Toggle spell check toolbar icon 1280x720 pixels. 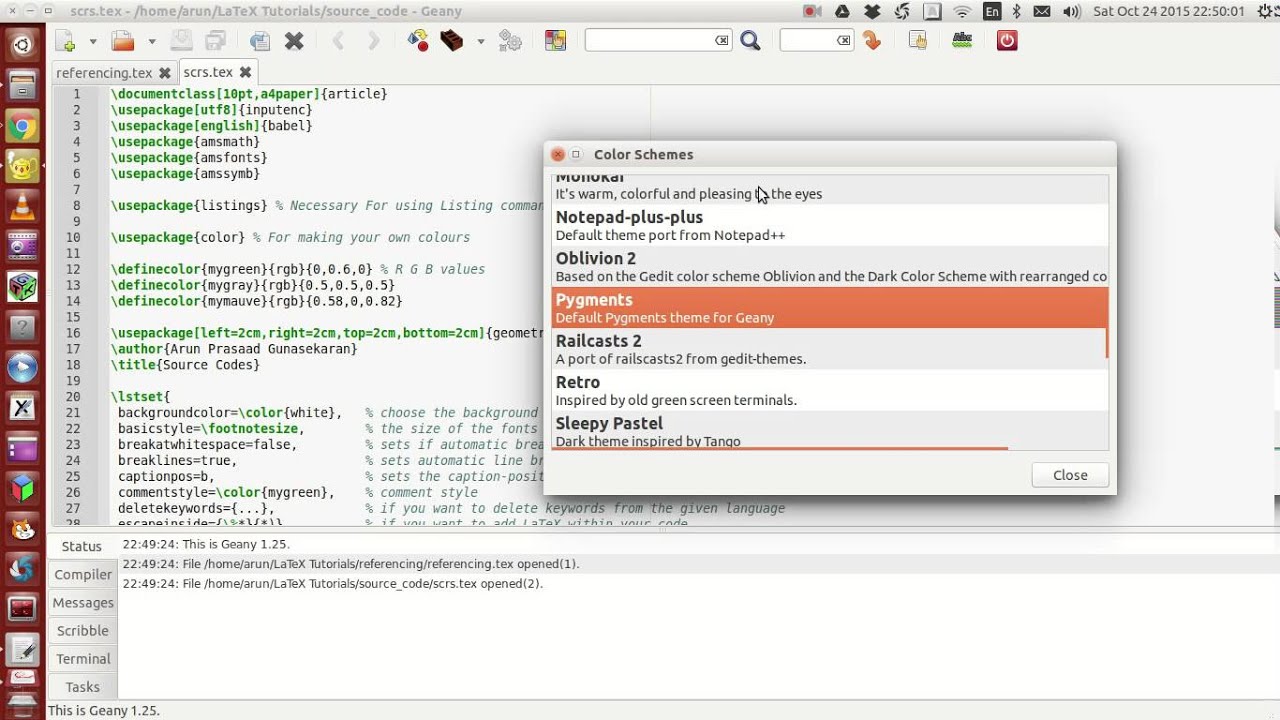(962, 41)
